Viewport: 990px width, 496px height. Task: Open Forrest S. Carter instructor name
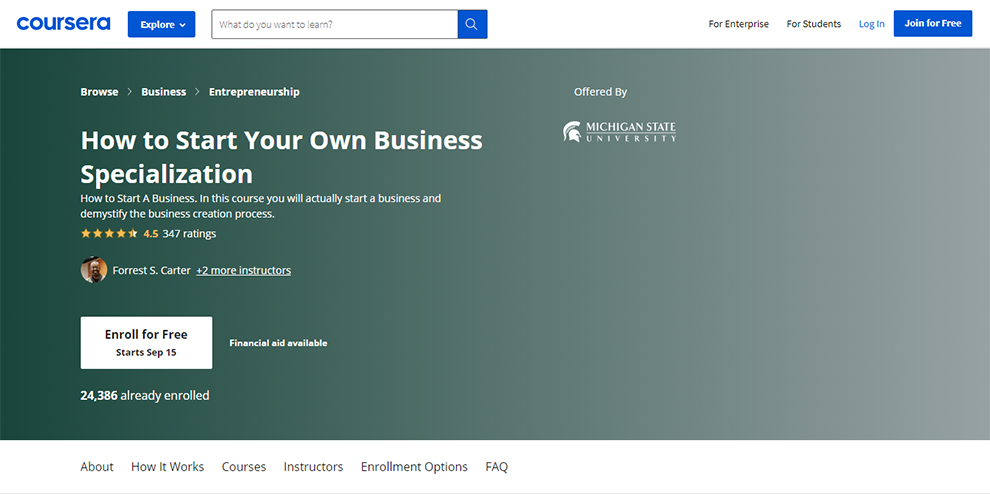click(x=152, y=270)
